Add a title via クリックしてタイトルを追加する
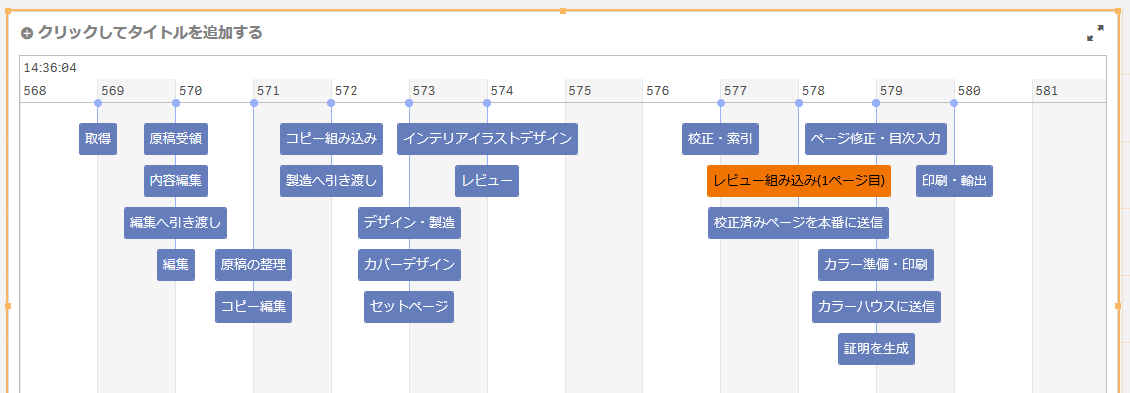 149,32
